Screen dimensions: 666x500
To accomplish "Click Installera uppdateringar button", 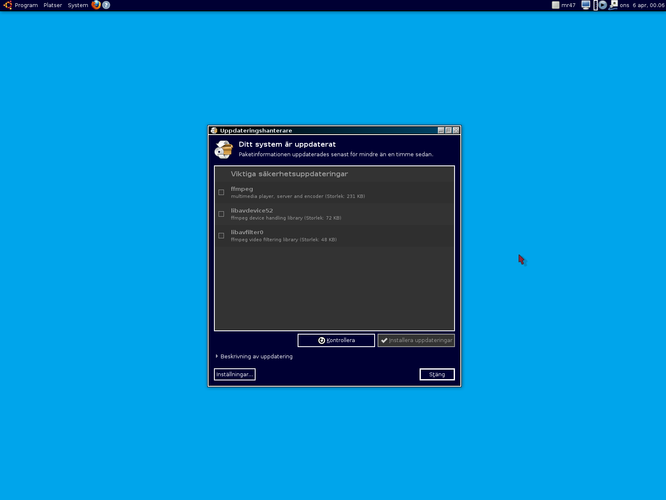I will [416, 340].
